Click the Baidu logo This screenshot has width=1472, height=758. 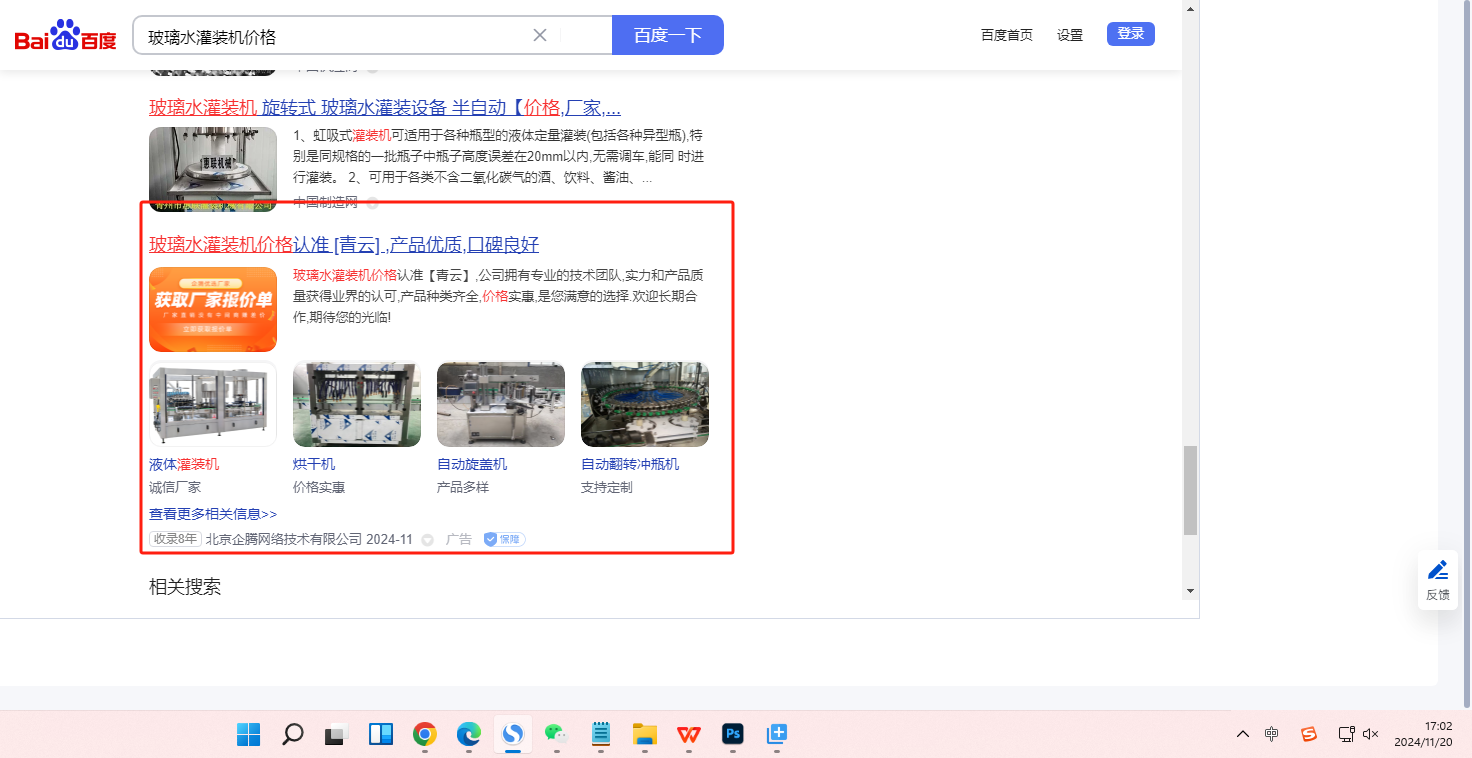pyautogui.click(x=66, y=36)
